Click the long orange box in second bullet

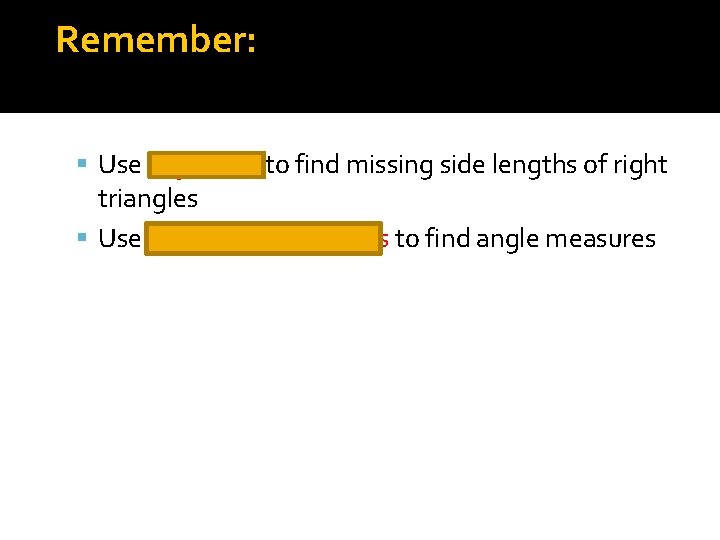click(x=264, y=238)
